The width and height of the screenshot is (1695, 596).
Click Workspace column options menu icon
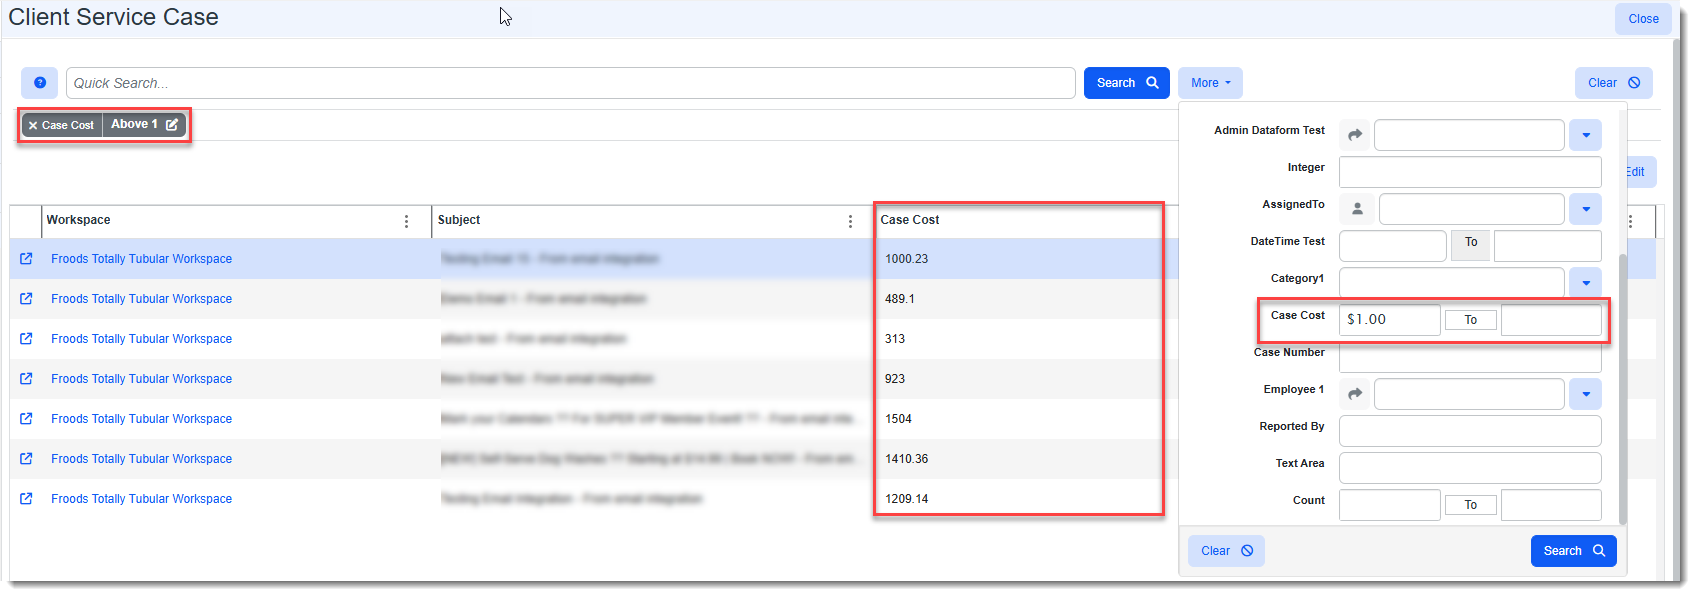(406, 221)
